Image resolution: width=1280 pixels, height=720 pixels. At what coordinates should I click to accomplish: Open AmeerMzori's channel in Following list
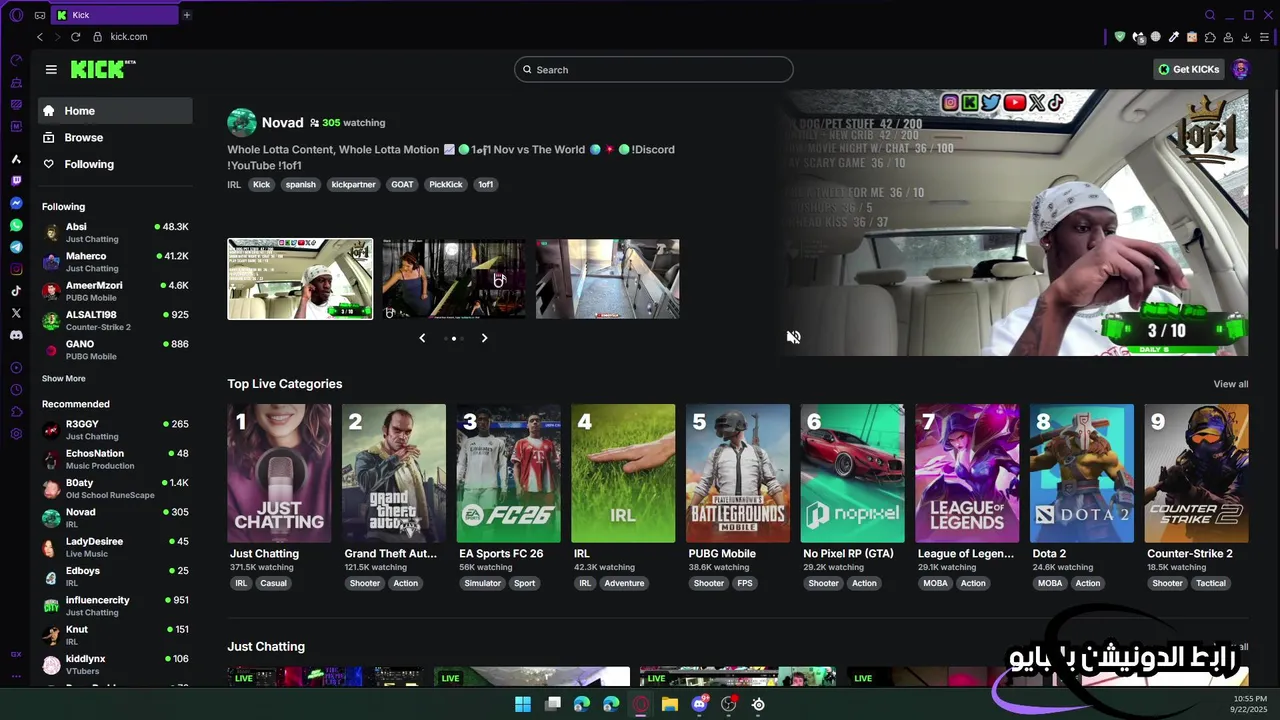point(115,291)
